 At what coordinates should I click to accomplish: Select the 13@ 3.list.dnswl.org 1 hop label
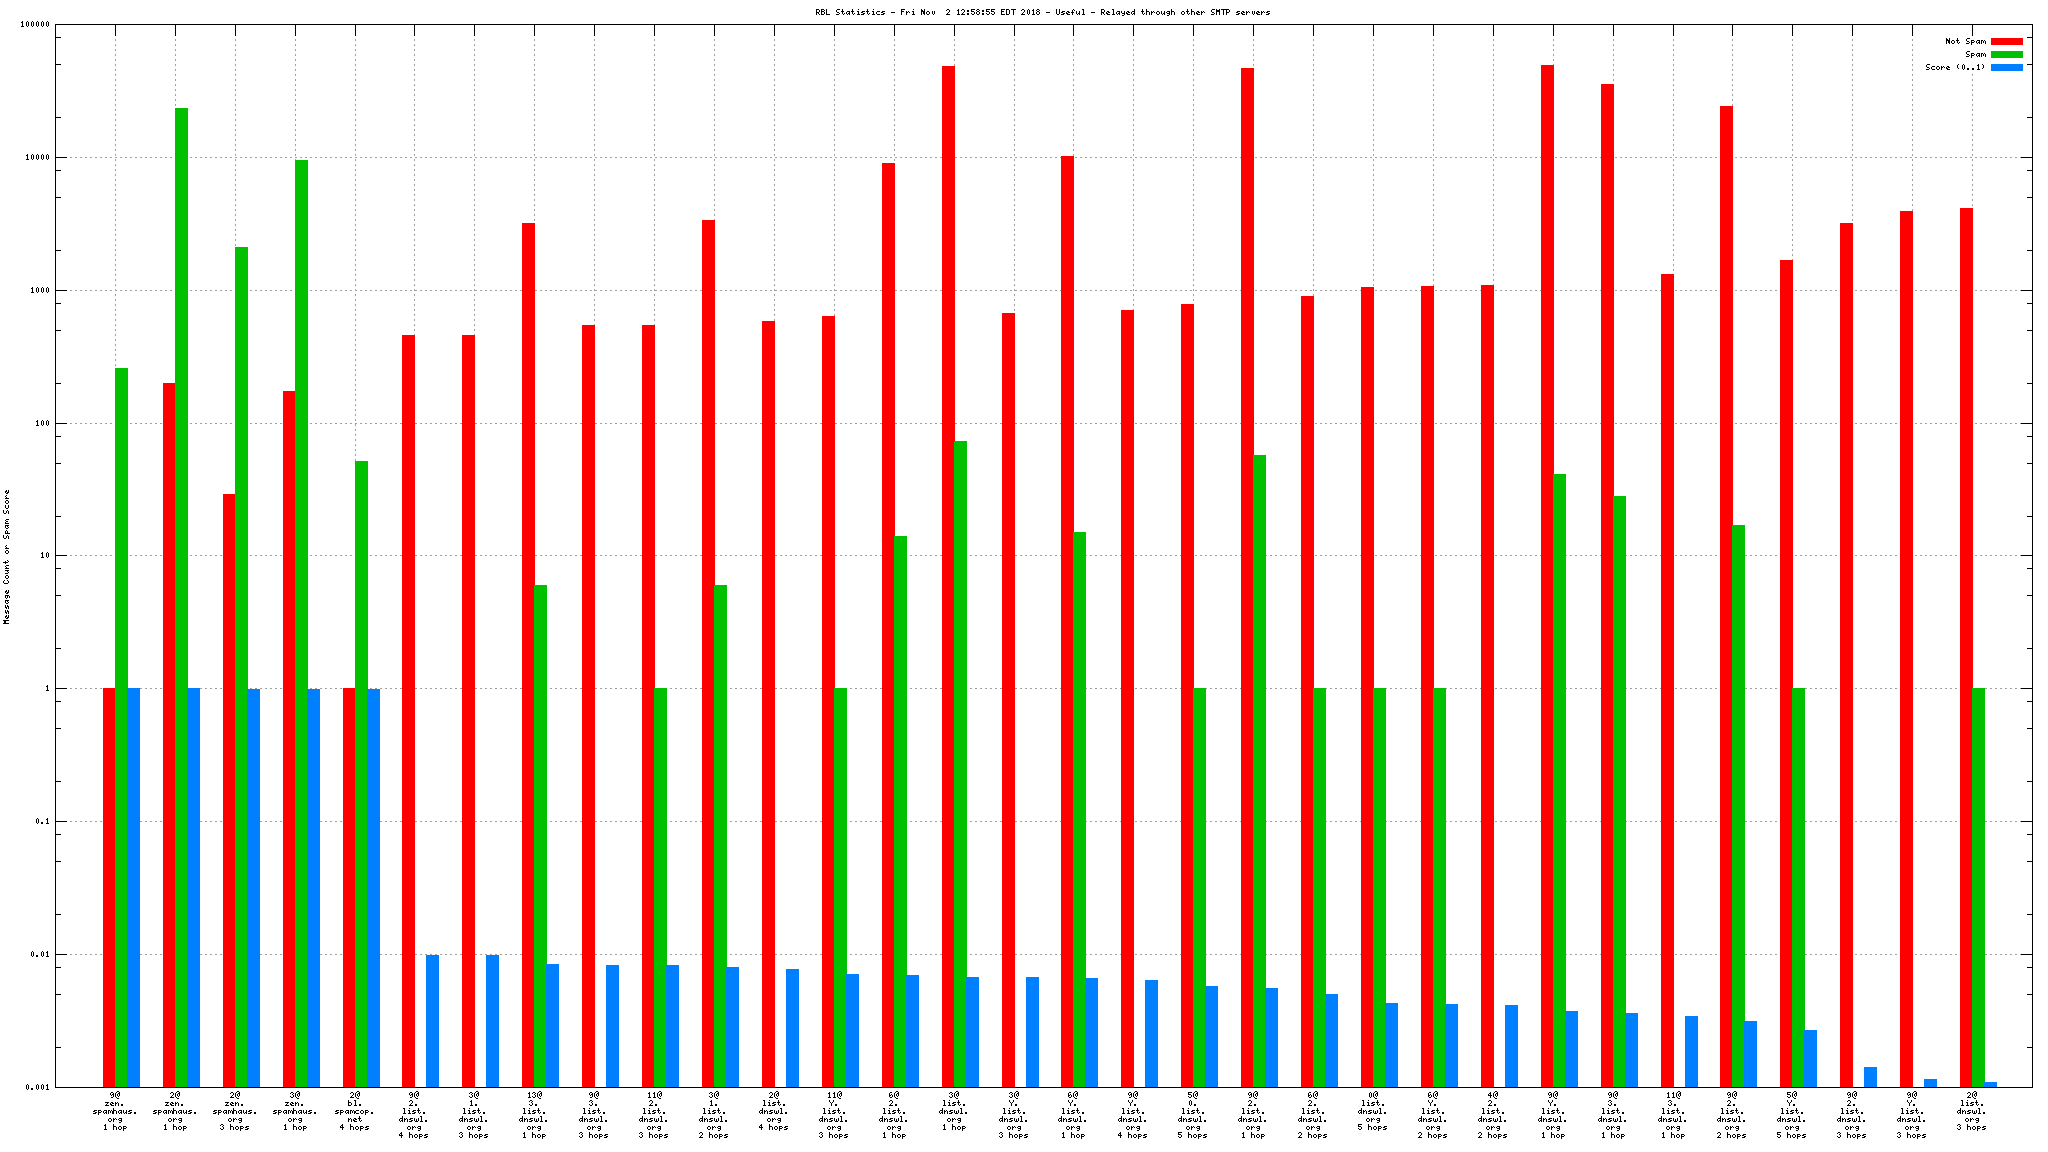[534, 1115]
